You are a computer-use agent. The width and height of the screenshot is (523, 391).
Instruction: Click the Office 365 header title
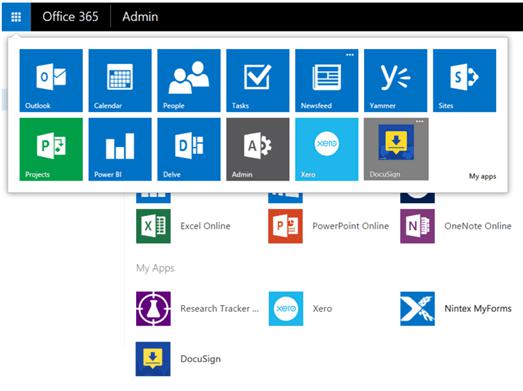point(70,17)
